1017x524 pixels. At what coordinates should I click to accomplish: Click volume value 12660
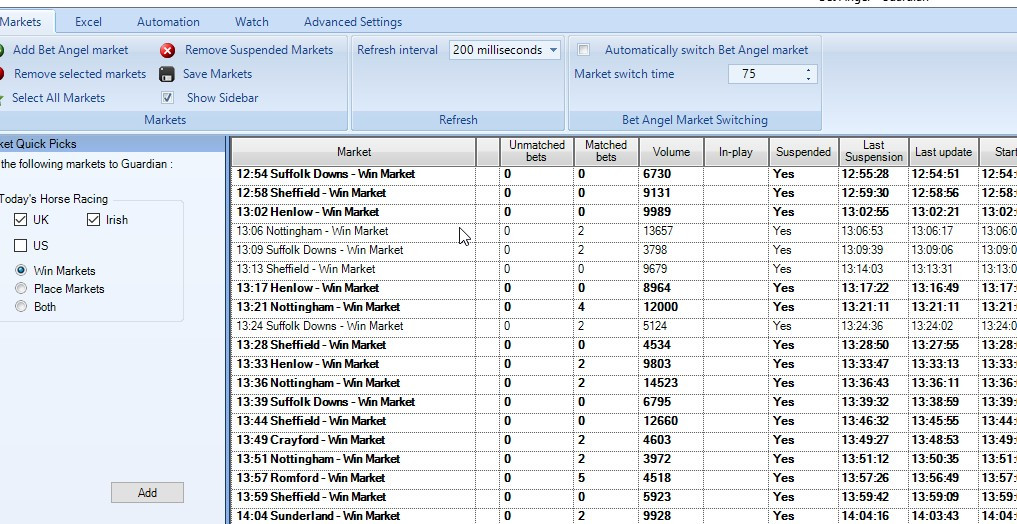(660, 421)
